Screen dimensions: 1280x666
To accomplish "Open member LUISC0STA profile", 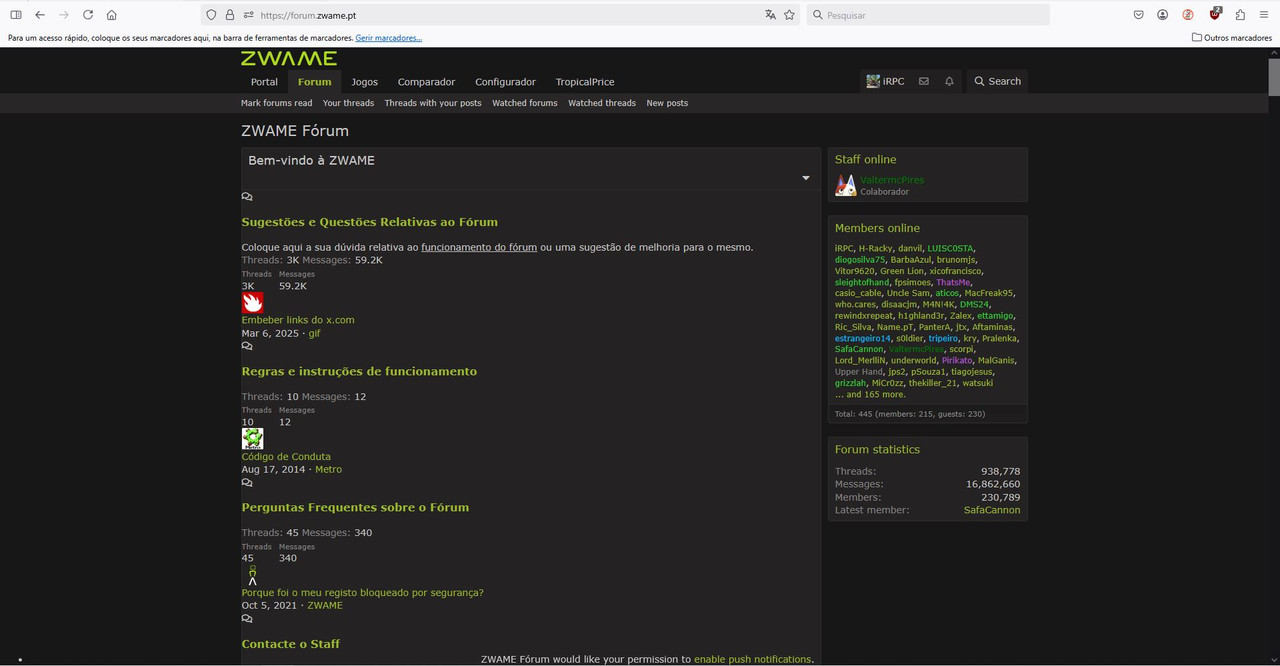I will tap(950, 248).
